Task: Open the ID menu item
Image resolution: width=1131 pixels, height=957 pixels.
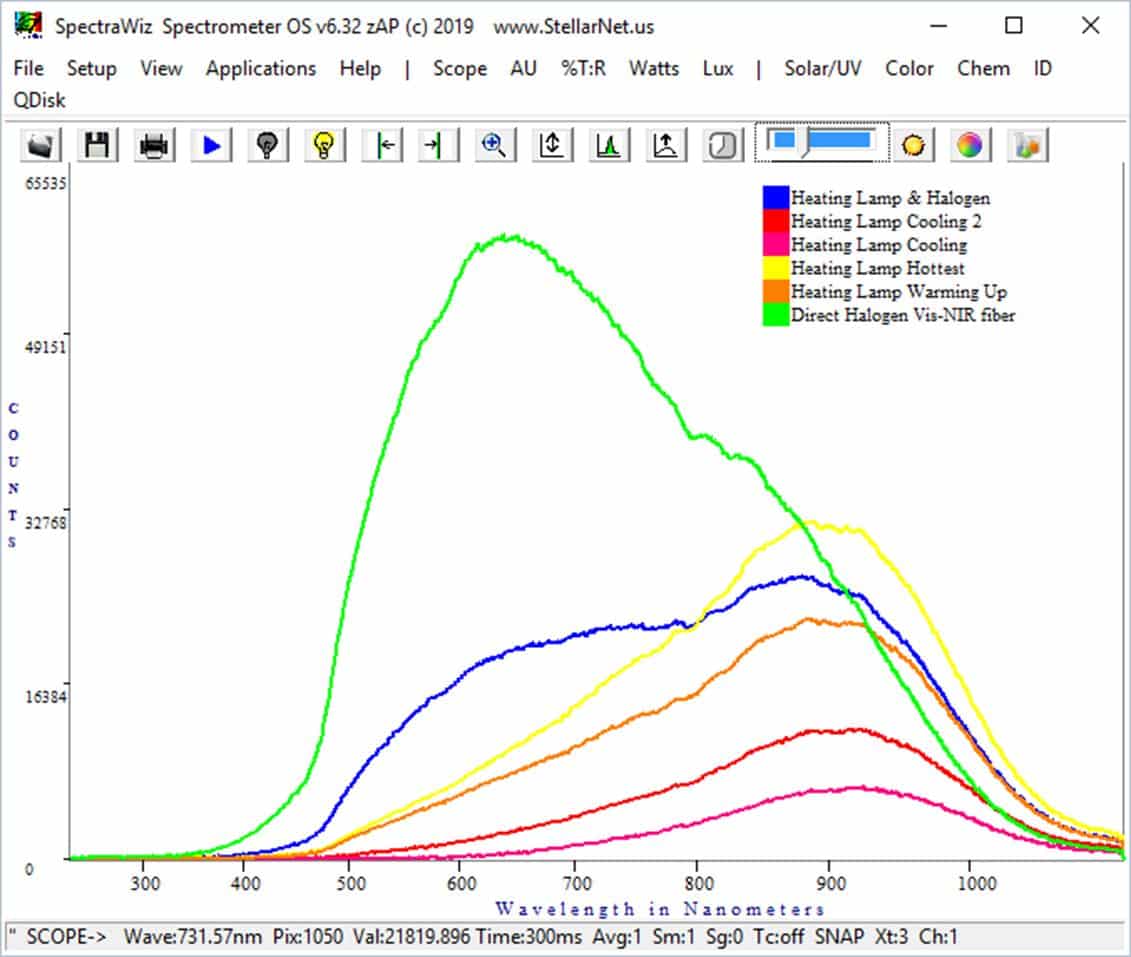Action: [x=1042, y=69]
